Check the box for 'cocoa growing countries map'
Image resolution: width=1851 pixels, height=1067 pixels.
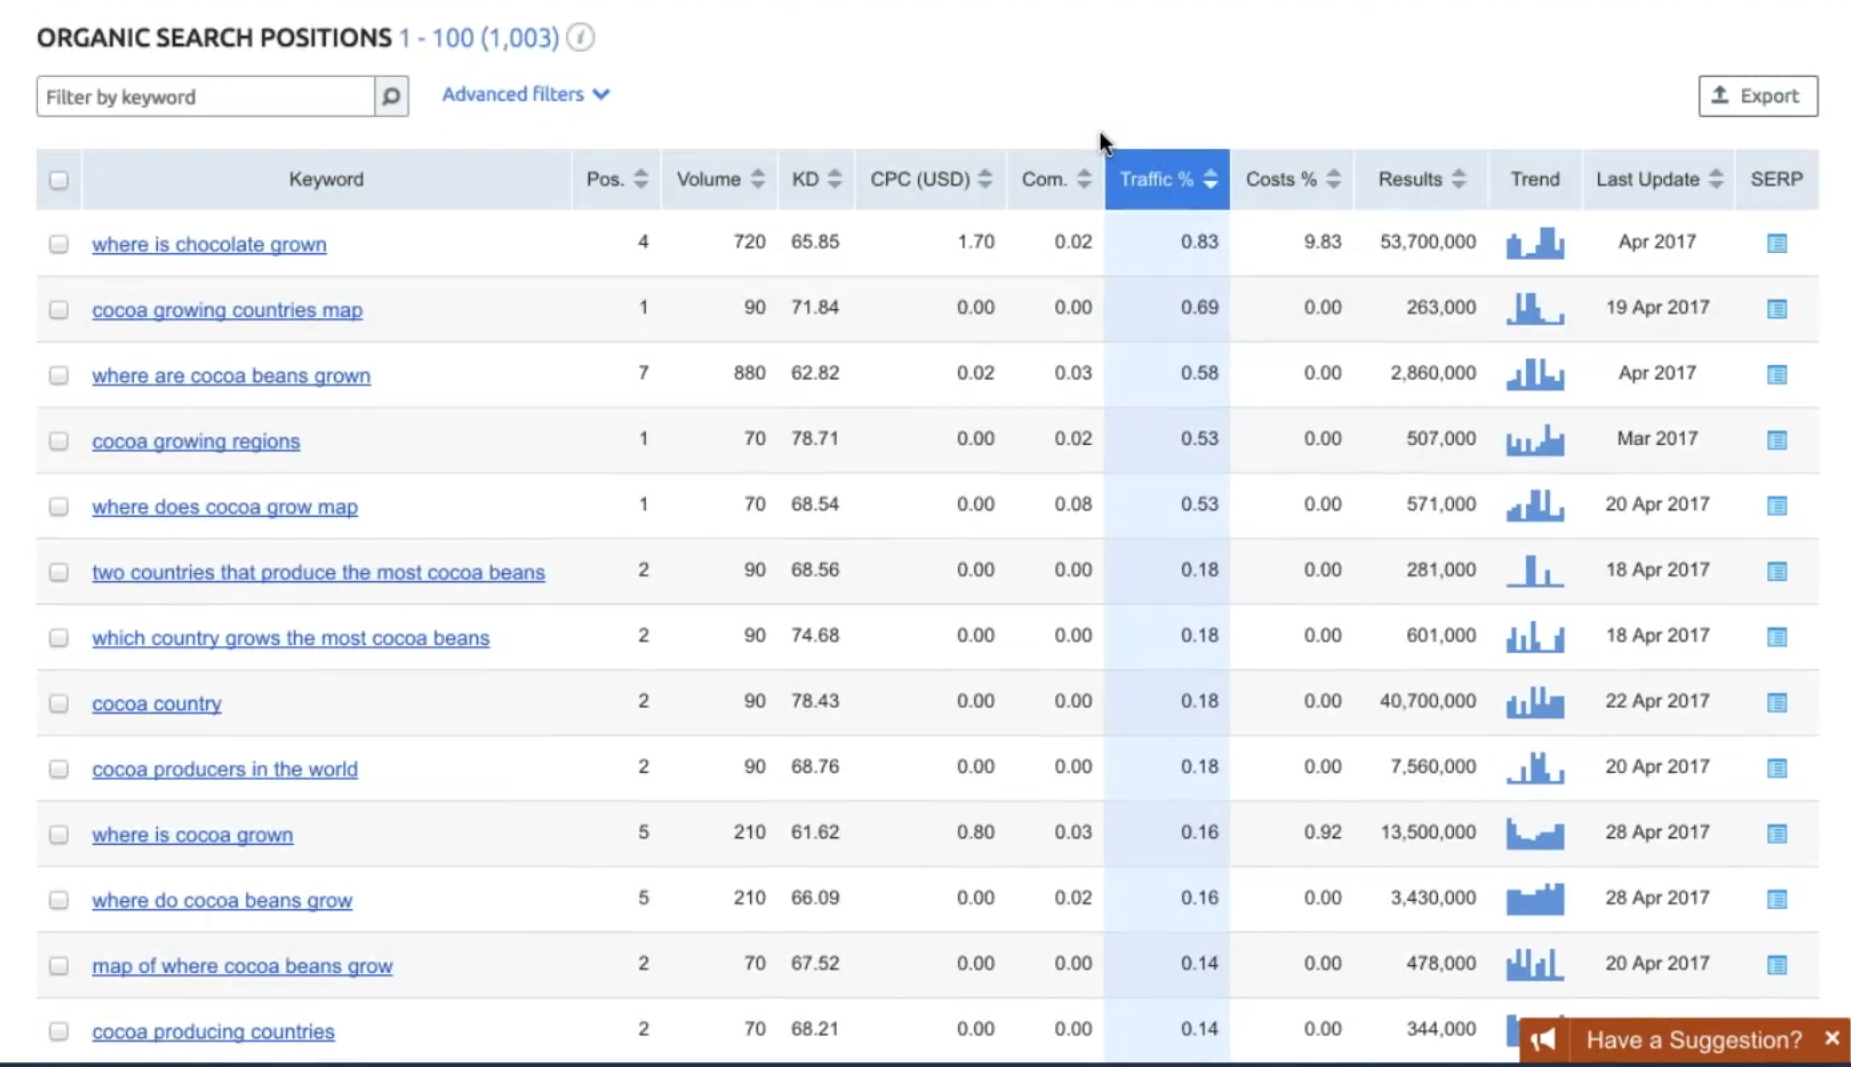[x=59, y=310]
